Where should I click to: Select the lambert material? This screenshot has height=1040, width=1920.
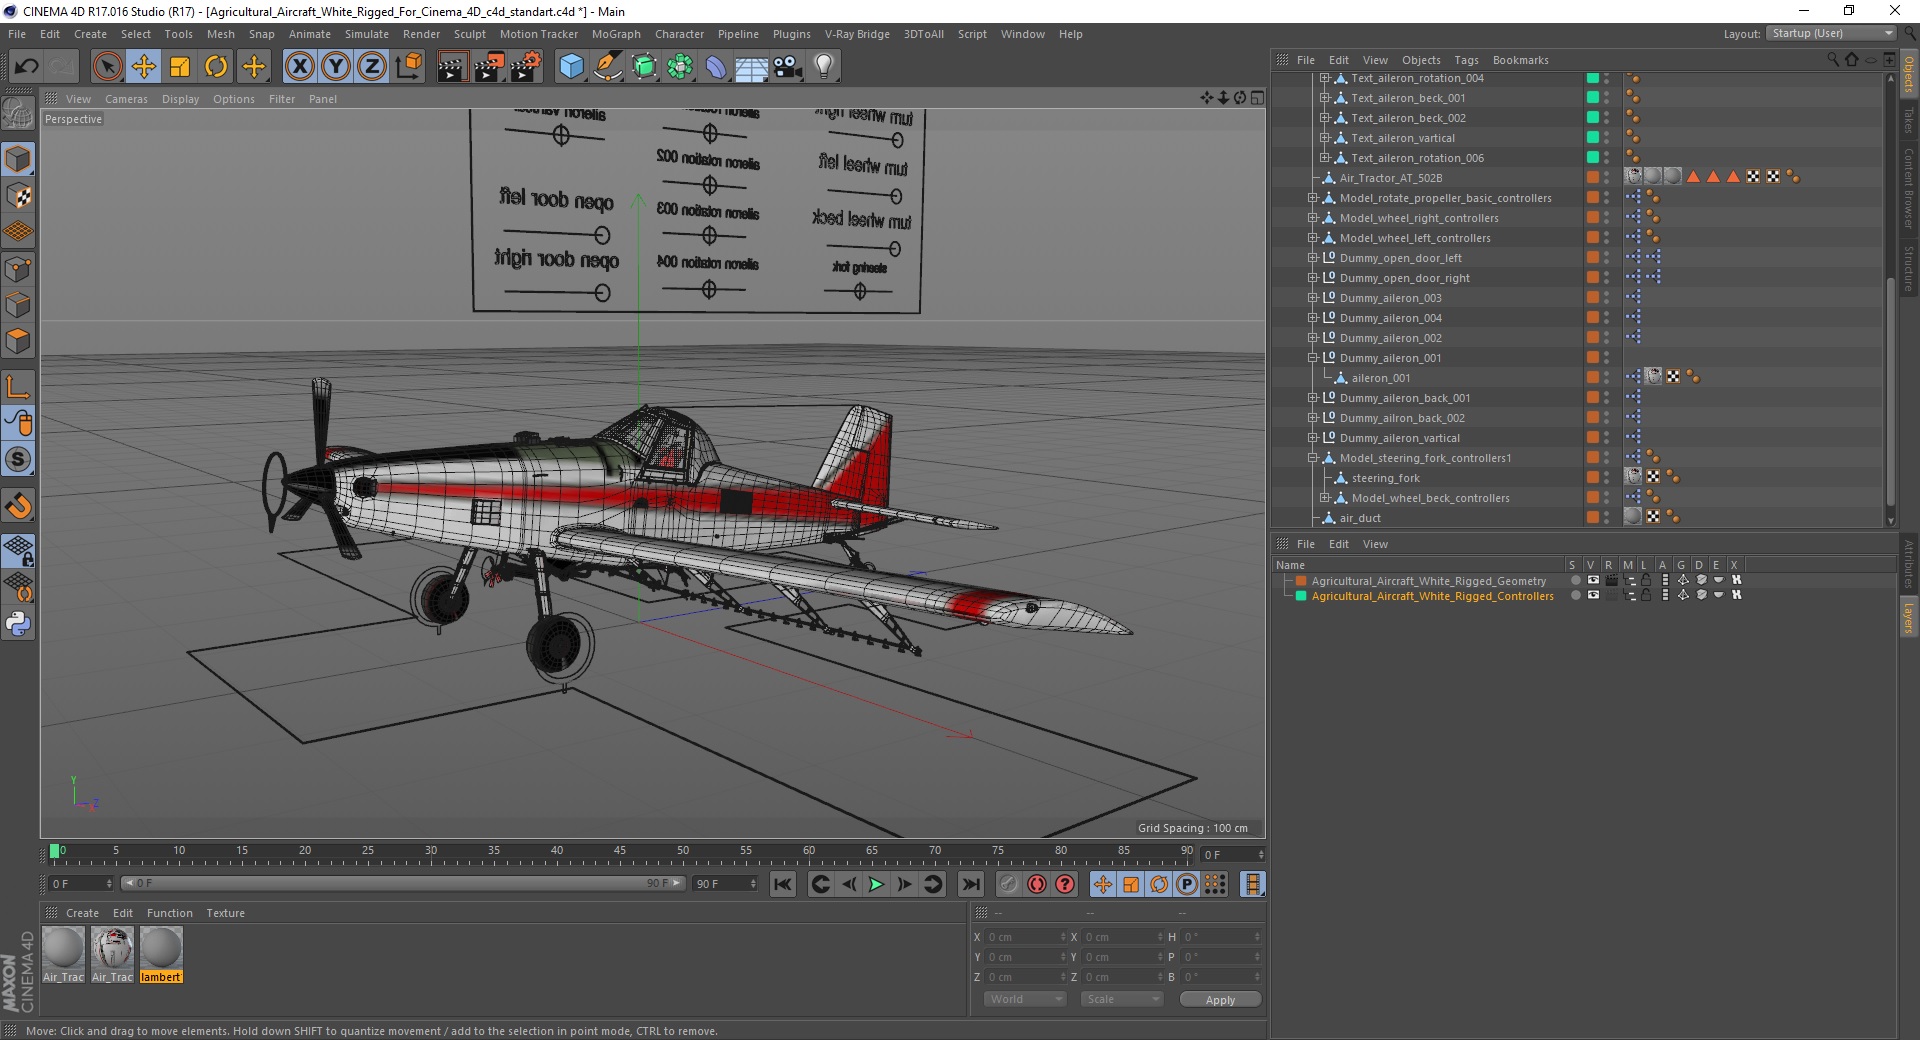pos(161,954)
